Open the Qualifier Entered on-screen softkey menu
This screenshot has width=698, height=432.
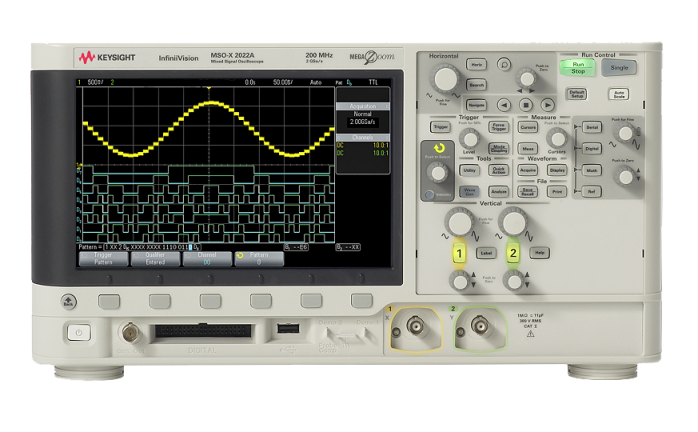[x=155, y=259]
